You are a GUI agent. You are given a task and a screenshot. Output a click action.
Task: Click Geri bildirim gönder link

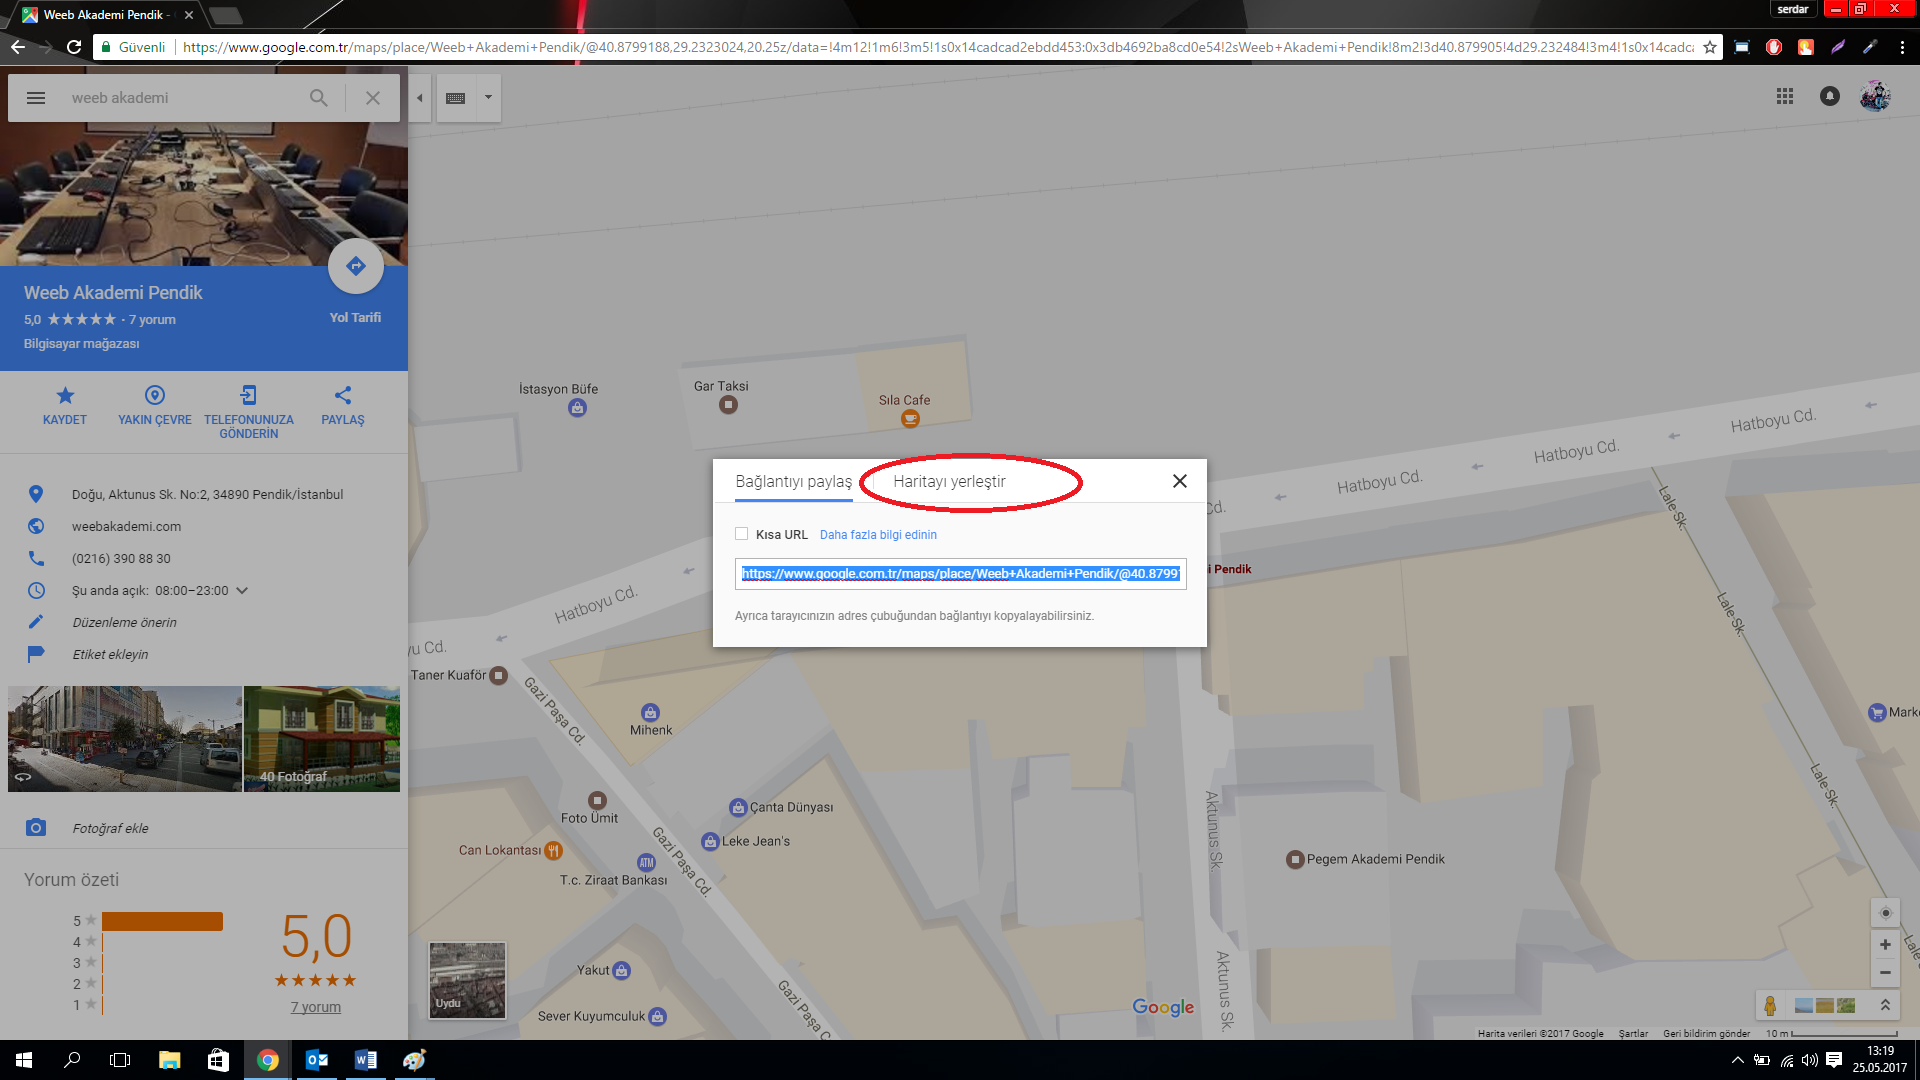click(1707, 1034)
